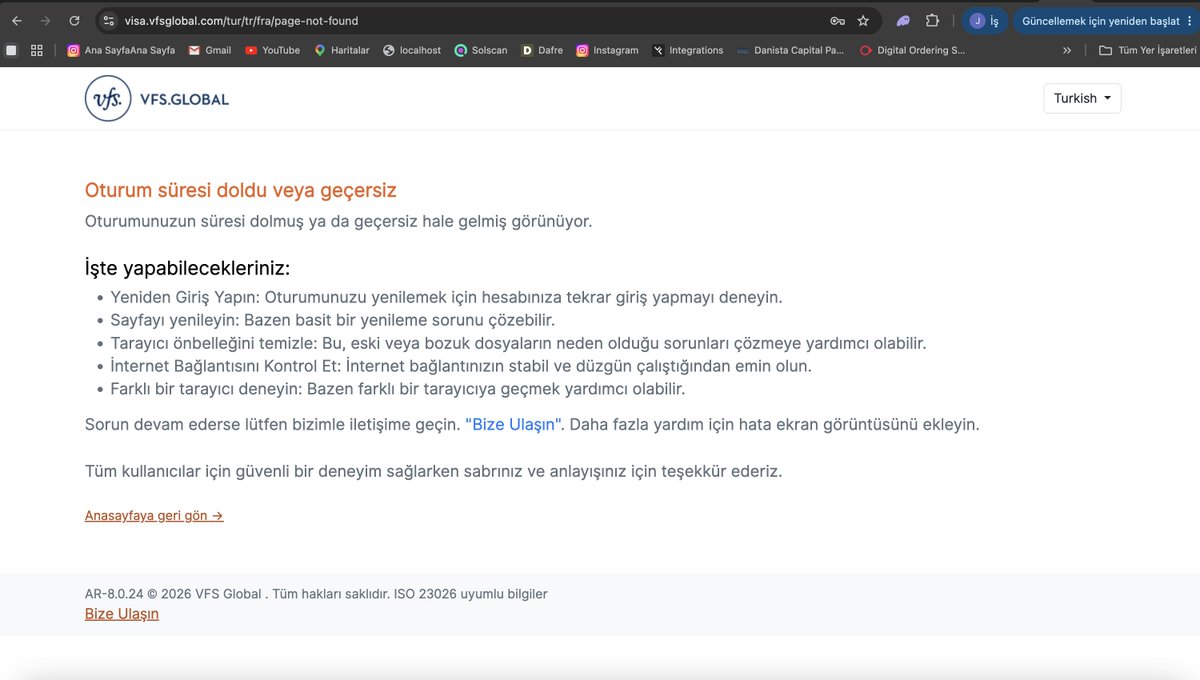
Task: Click Anasayfaya geri gön link
Action: click(x=154, y=516)
